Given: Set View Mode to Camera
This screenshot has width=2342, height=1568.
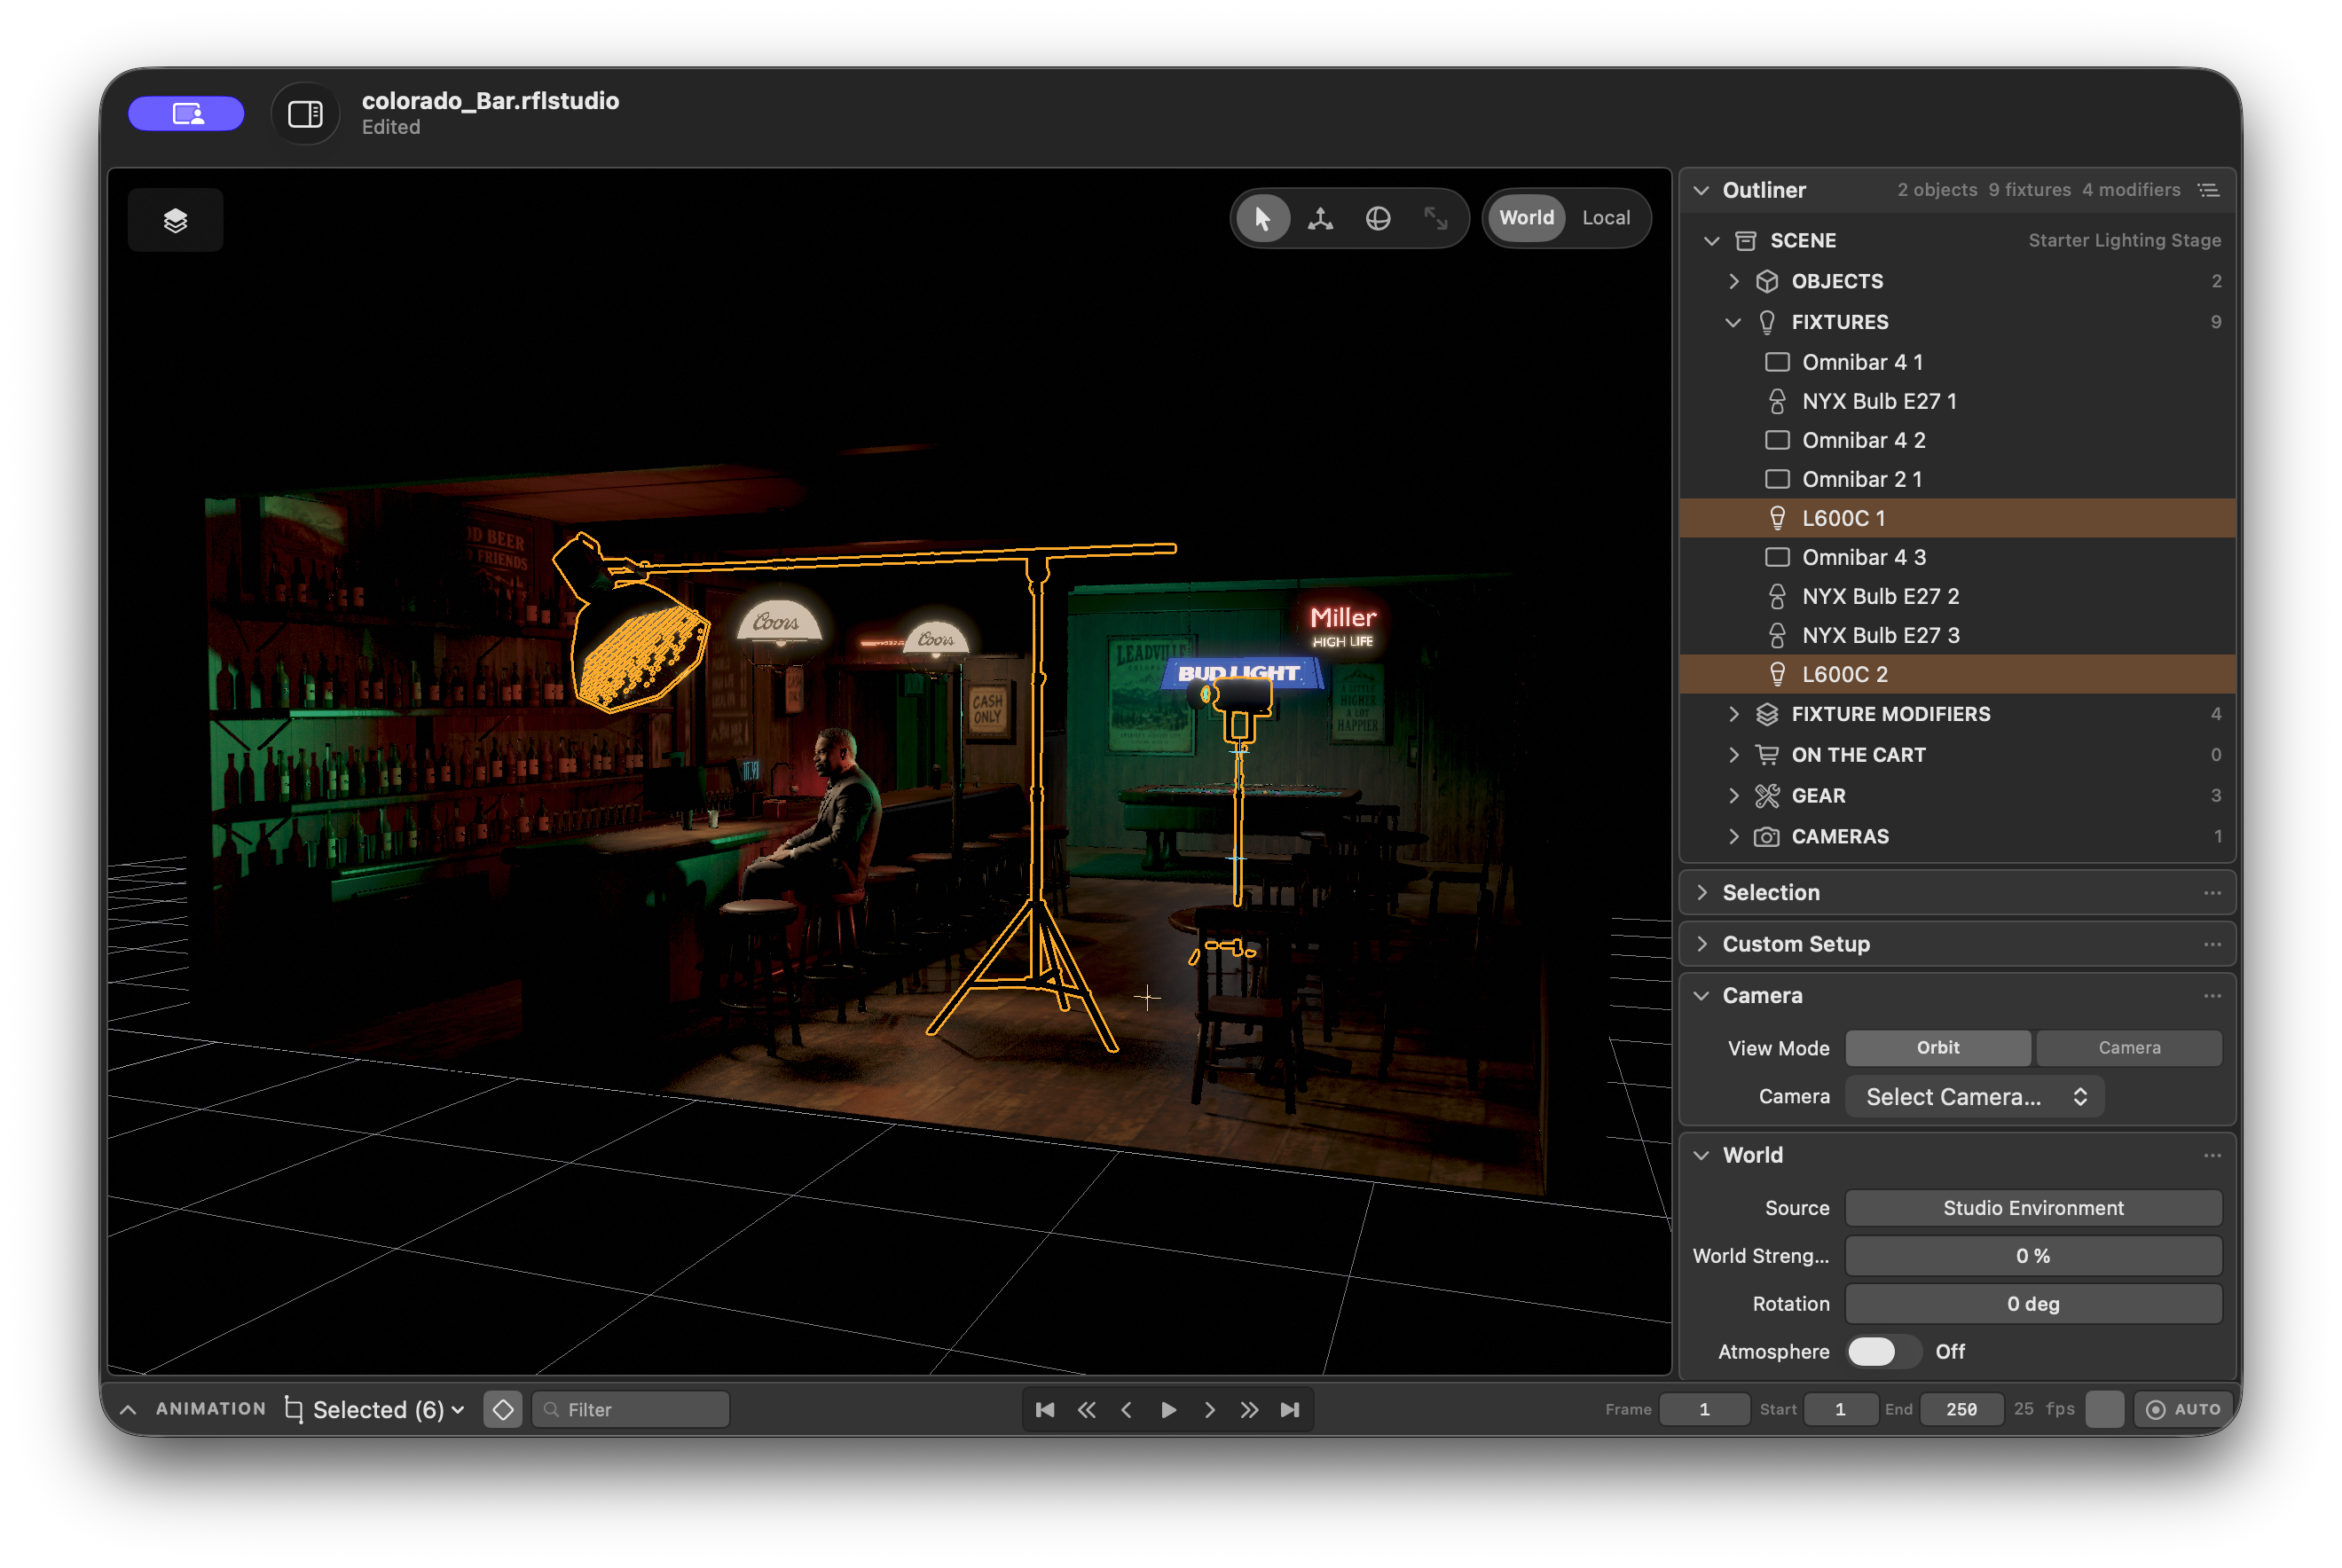Looking at the screenshot, I should click(x=2129, y=1048).
